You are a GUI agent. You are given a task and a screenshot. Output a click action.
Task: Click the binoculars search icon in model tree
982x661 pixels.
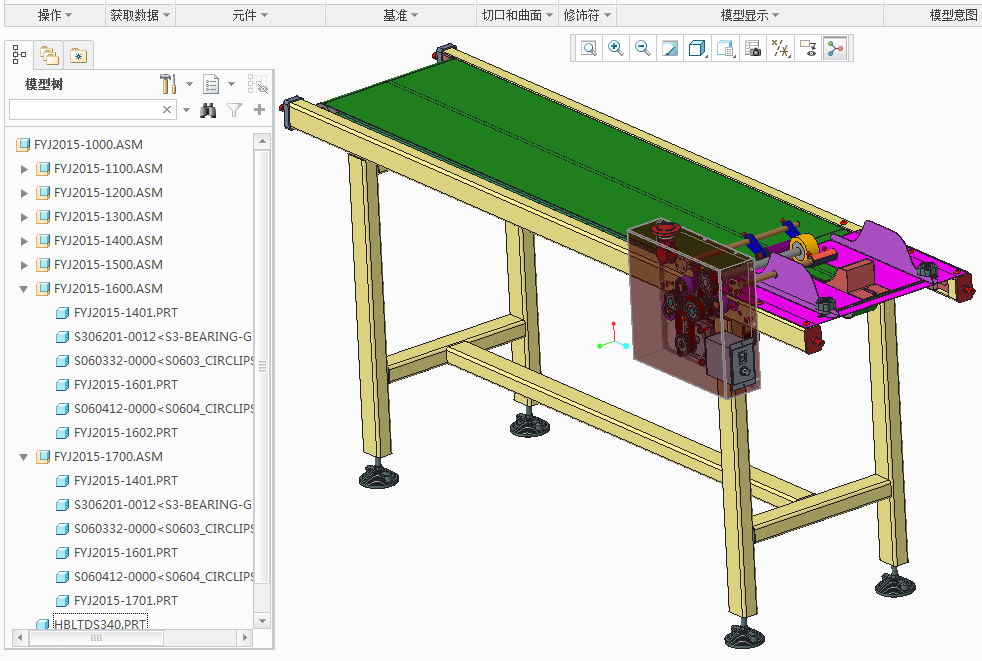click(x=208, y=110)
